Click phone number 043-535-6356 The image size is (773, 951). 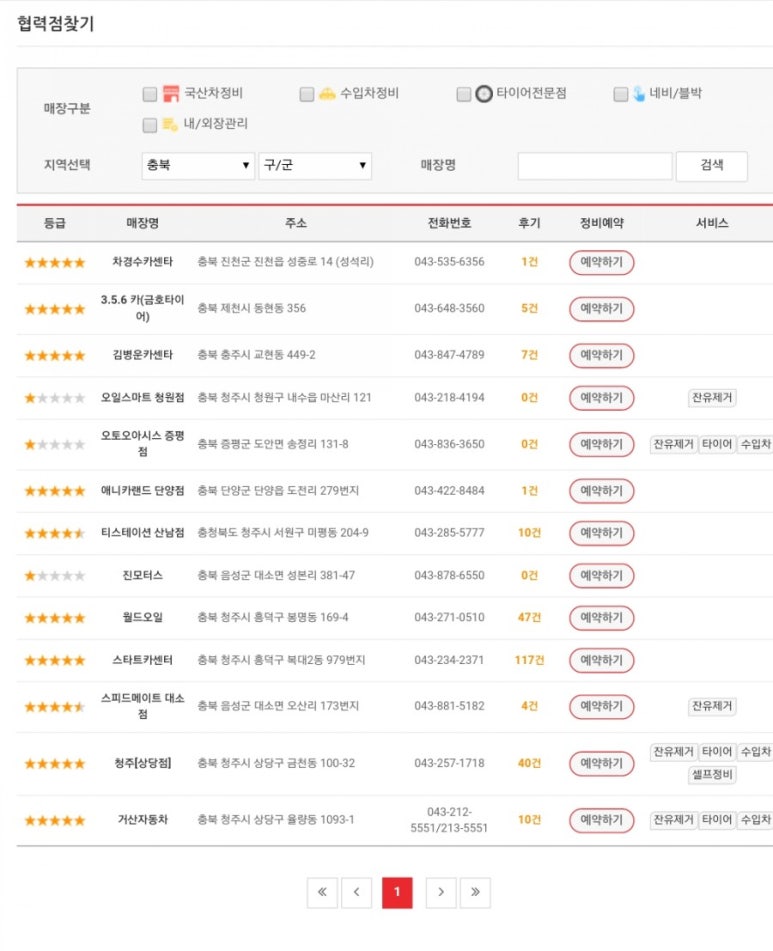click(449, 262)
